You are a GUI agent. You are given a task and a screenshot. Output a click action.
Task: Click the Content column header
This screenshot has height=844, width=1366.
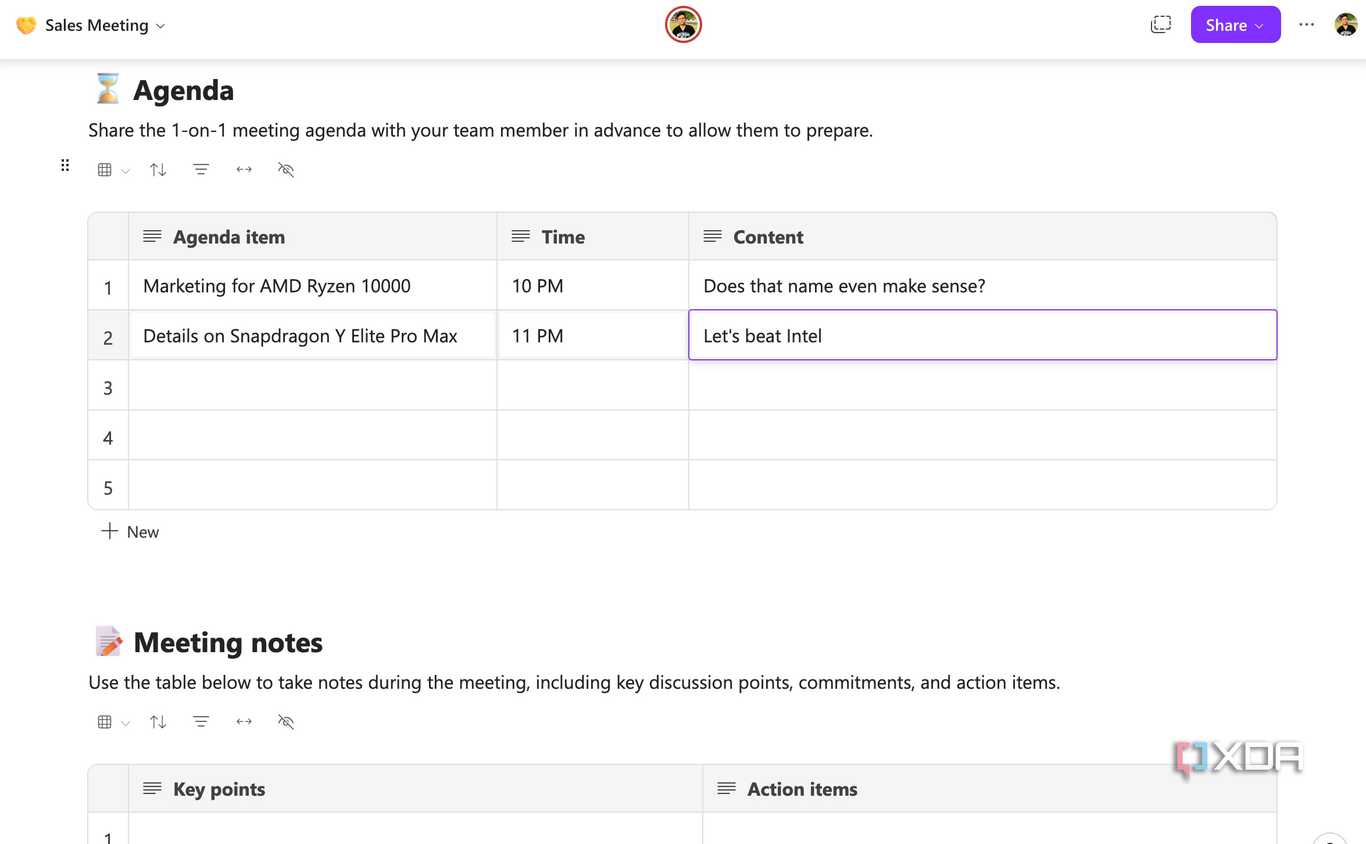pos(983,237)
